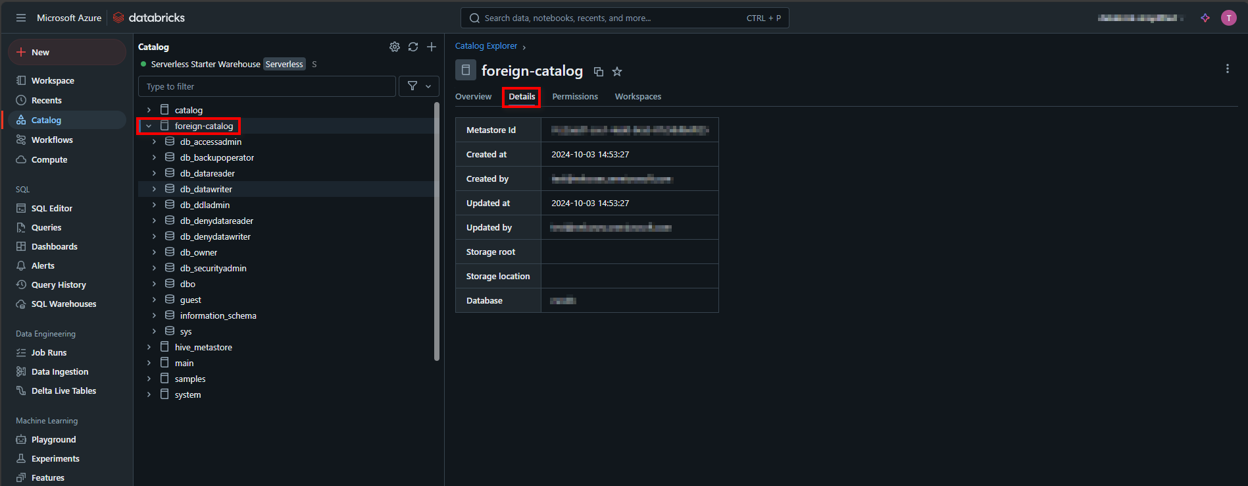Copy the foreign-catalog name
The image size is (1248, 486).
[598, 72]
